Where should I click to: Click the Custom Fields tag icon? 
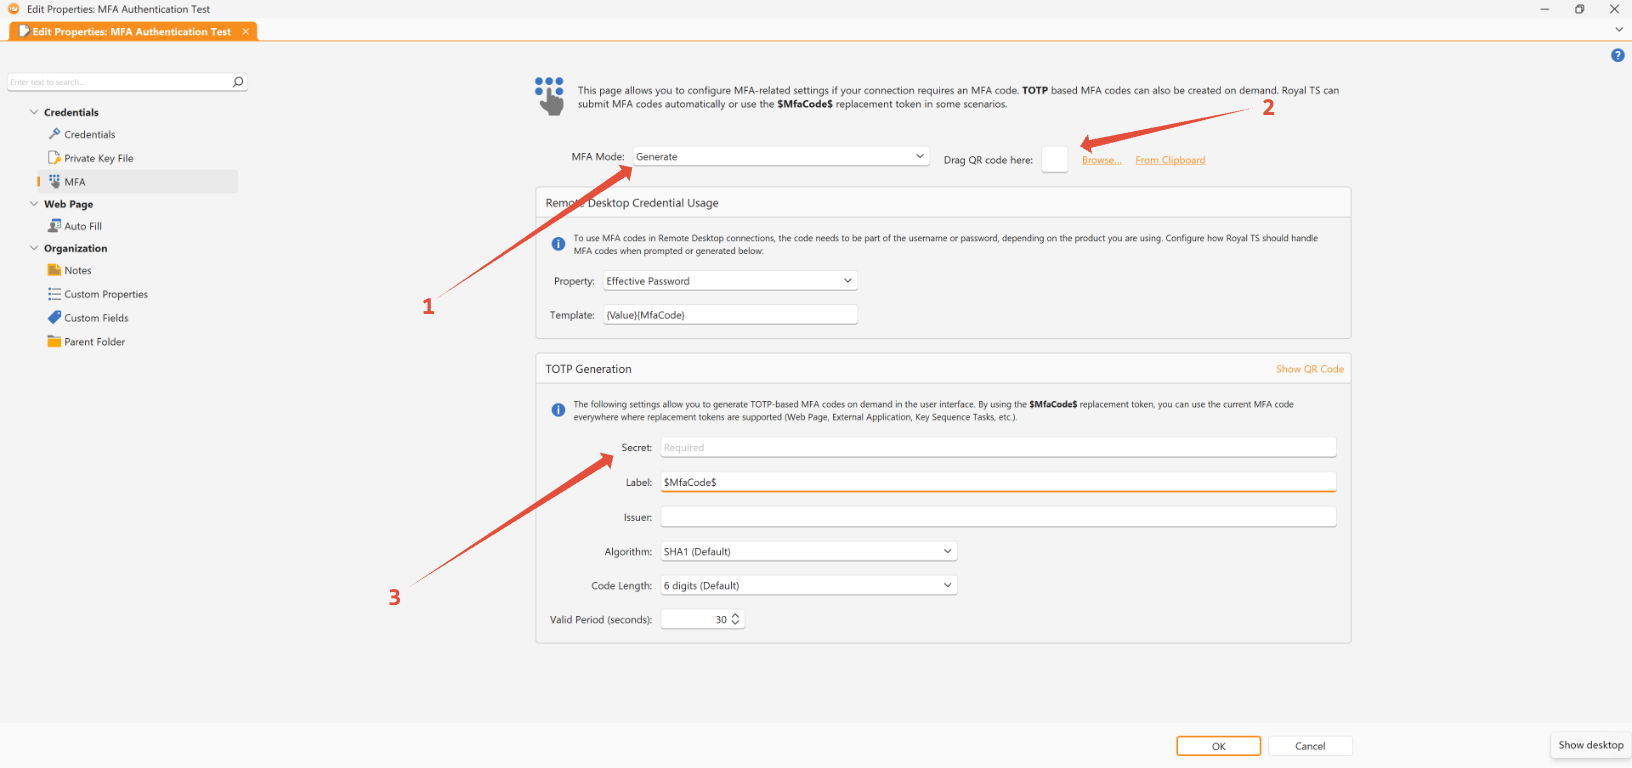[55, 317]
